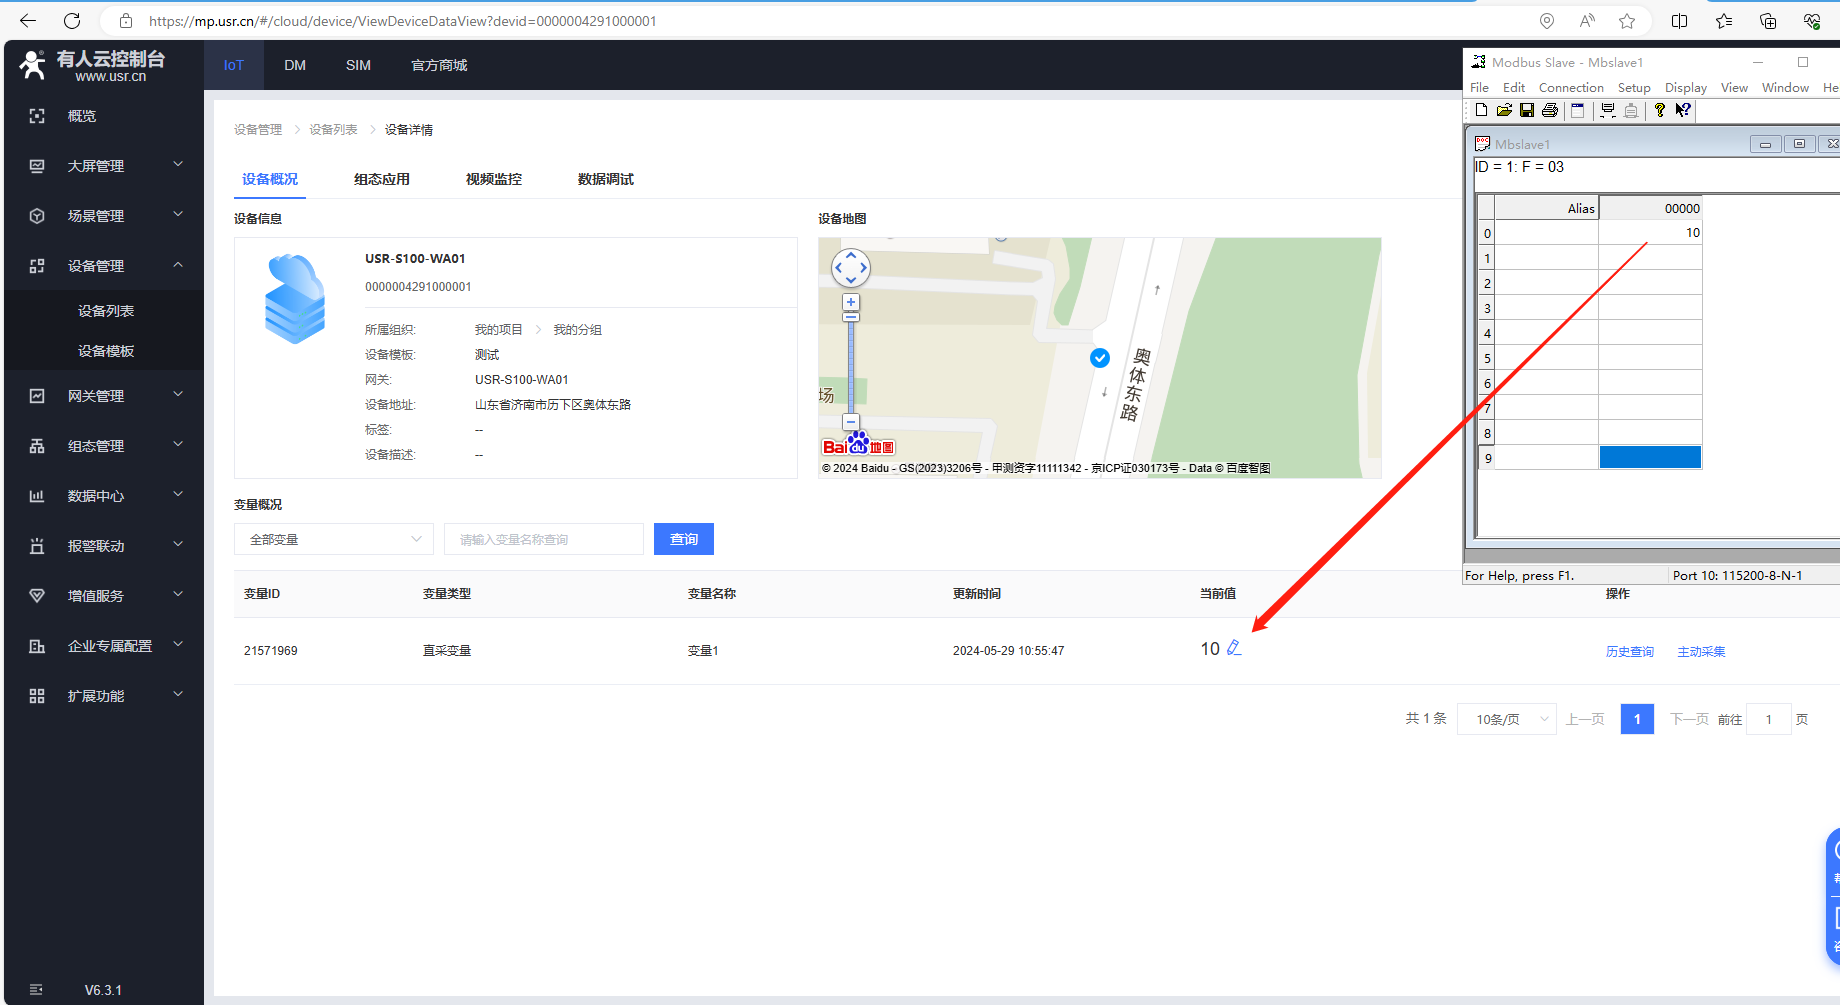1840x1005 pixels.
Task: Switch to the 数据调试 tab
Action: (605, 179)
